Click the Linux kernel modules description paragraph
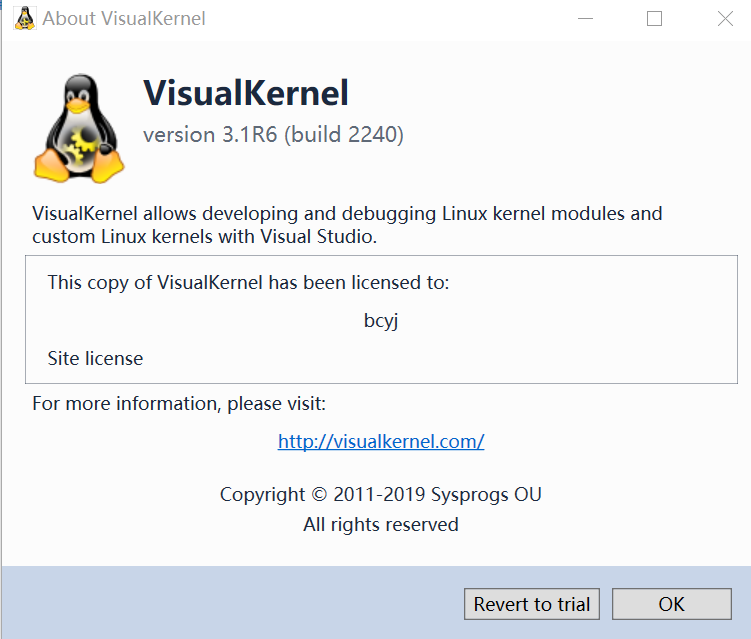 [x=347, y=225]
